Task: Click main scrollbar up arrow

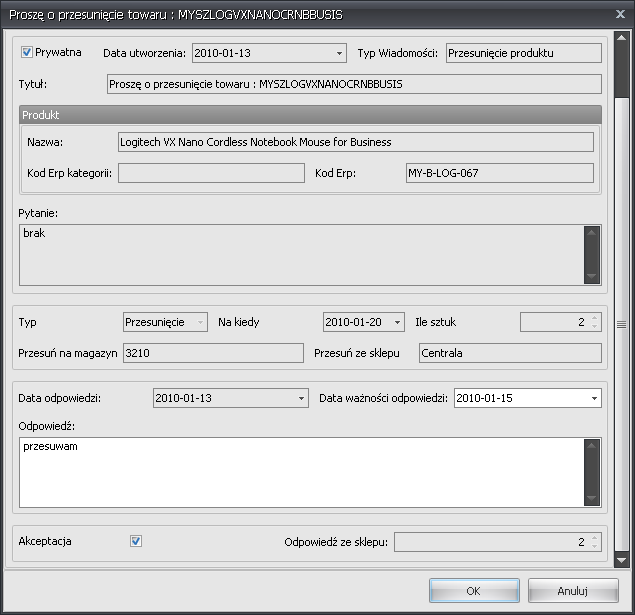Action: click(x=621, y=38)
